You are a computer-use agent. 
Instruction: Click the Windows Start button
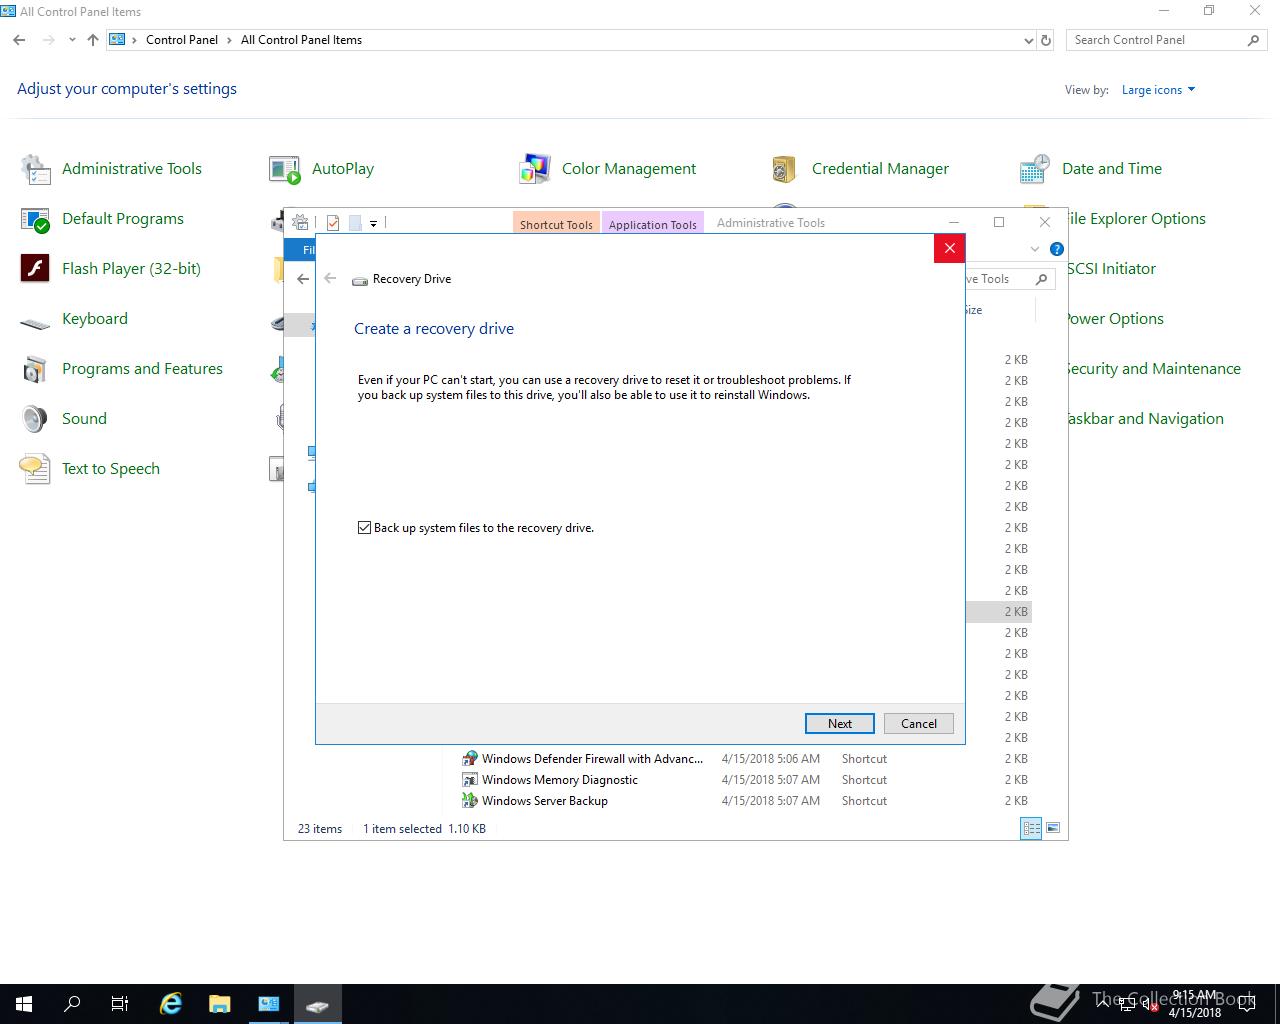(x=24, y=1004)
